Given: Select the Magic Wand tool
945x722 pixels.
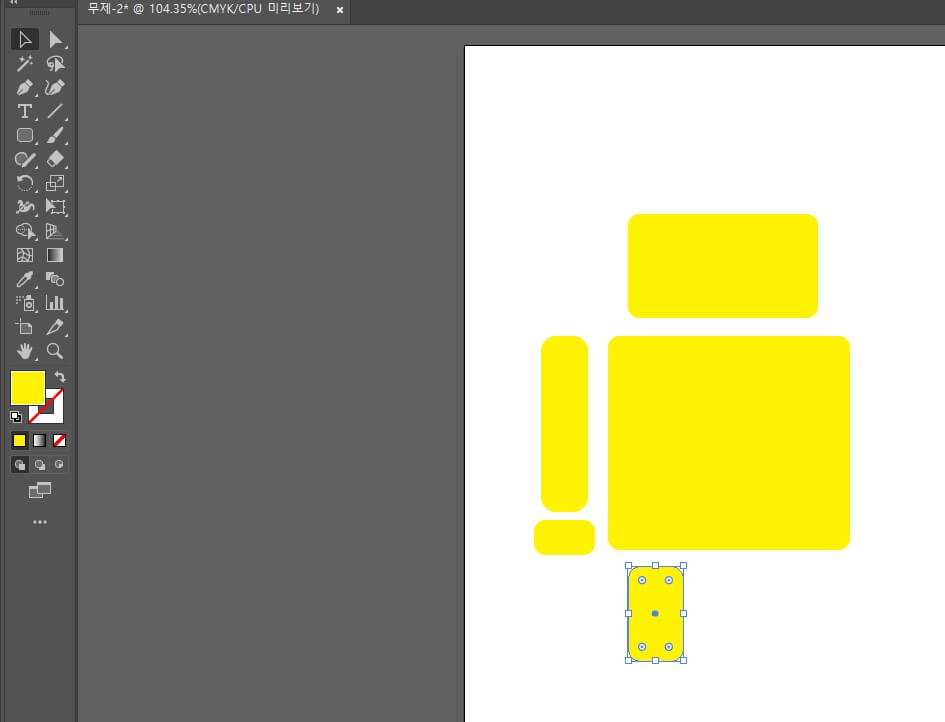Looking at the screenshot, I should [x=25, y=63].
